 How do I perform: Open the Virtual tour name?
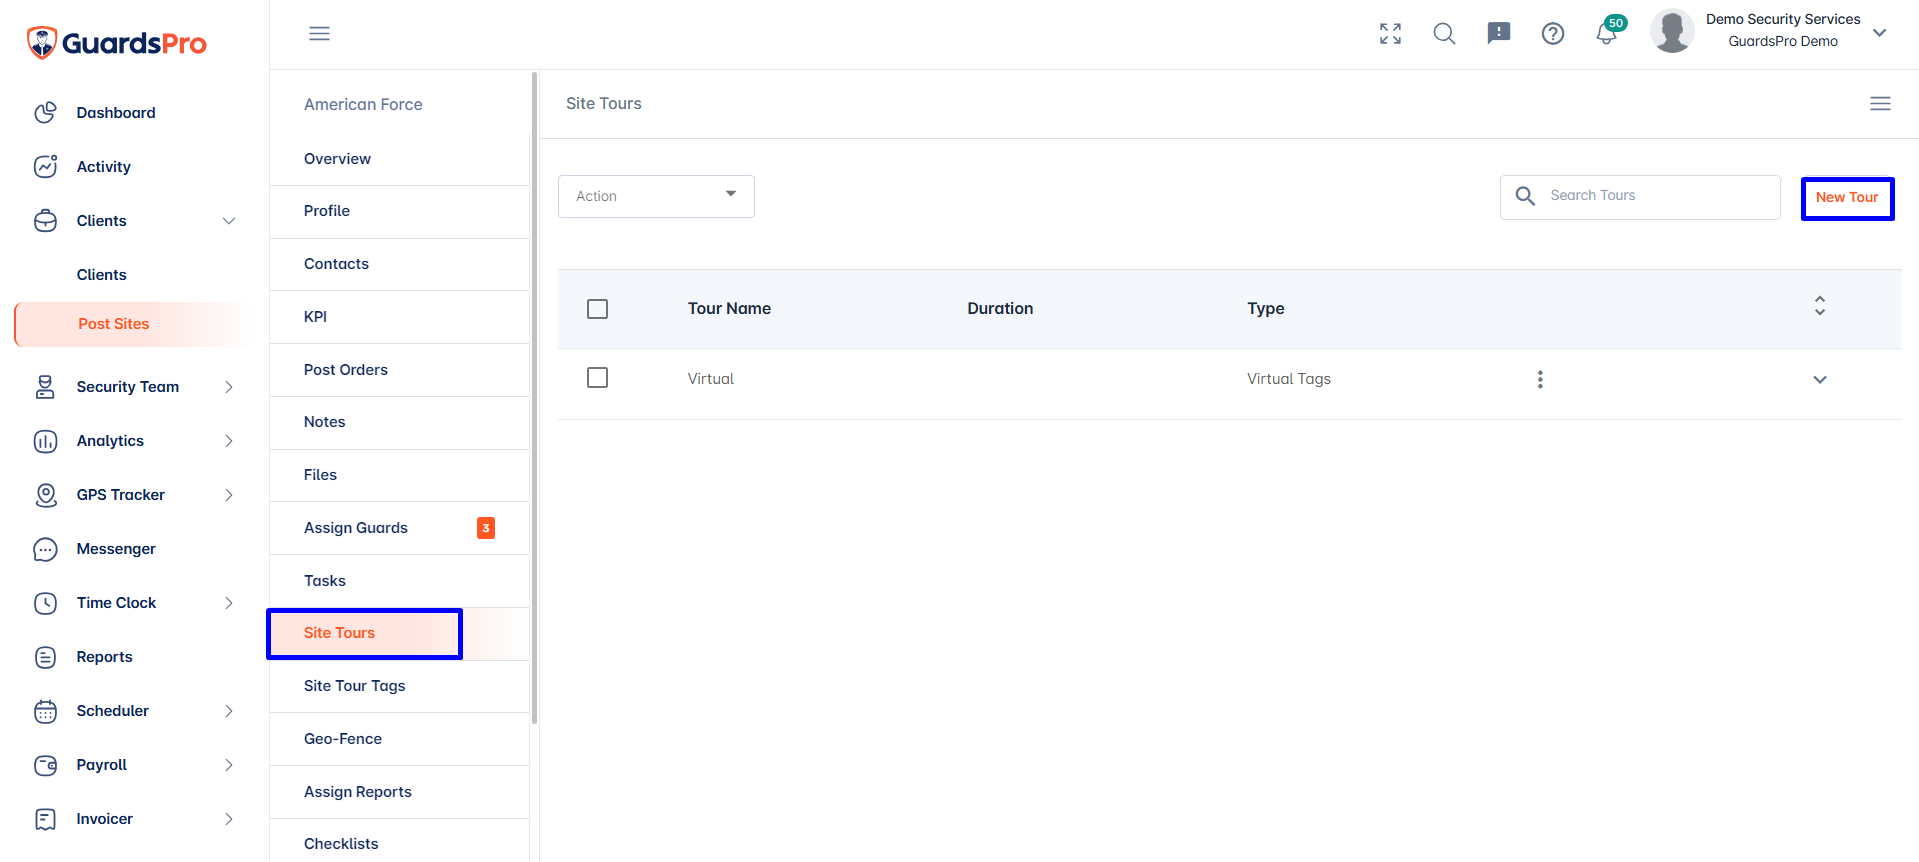pos(710,379)
